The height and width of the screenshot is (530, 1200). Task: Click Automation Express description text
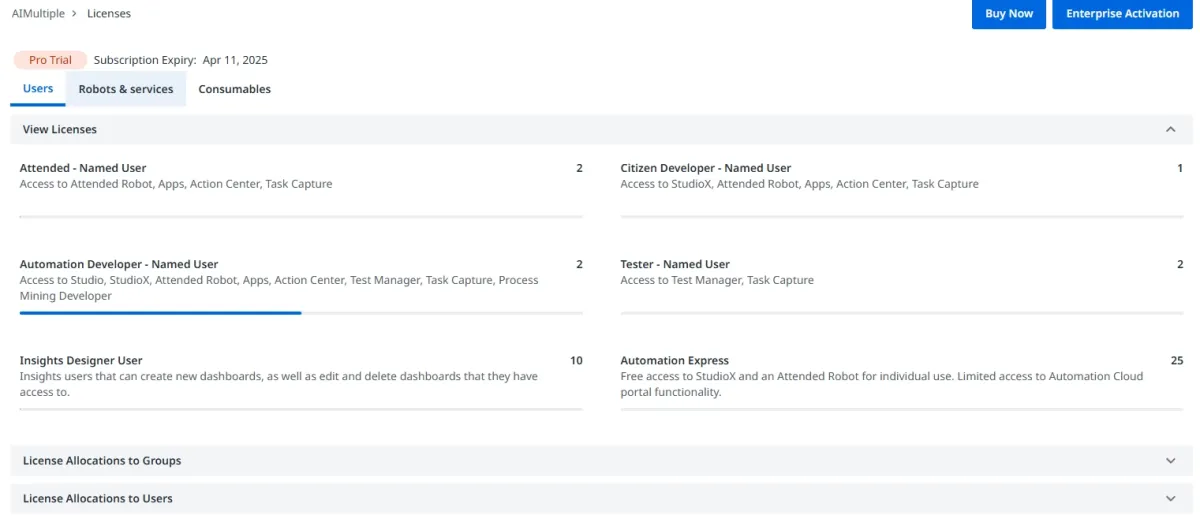point(882,384)
